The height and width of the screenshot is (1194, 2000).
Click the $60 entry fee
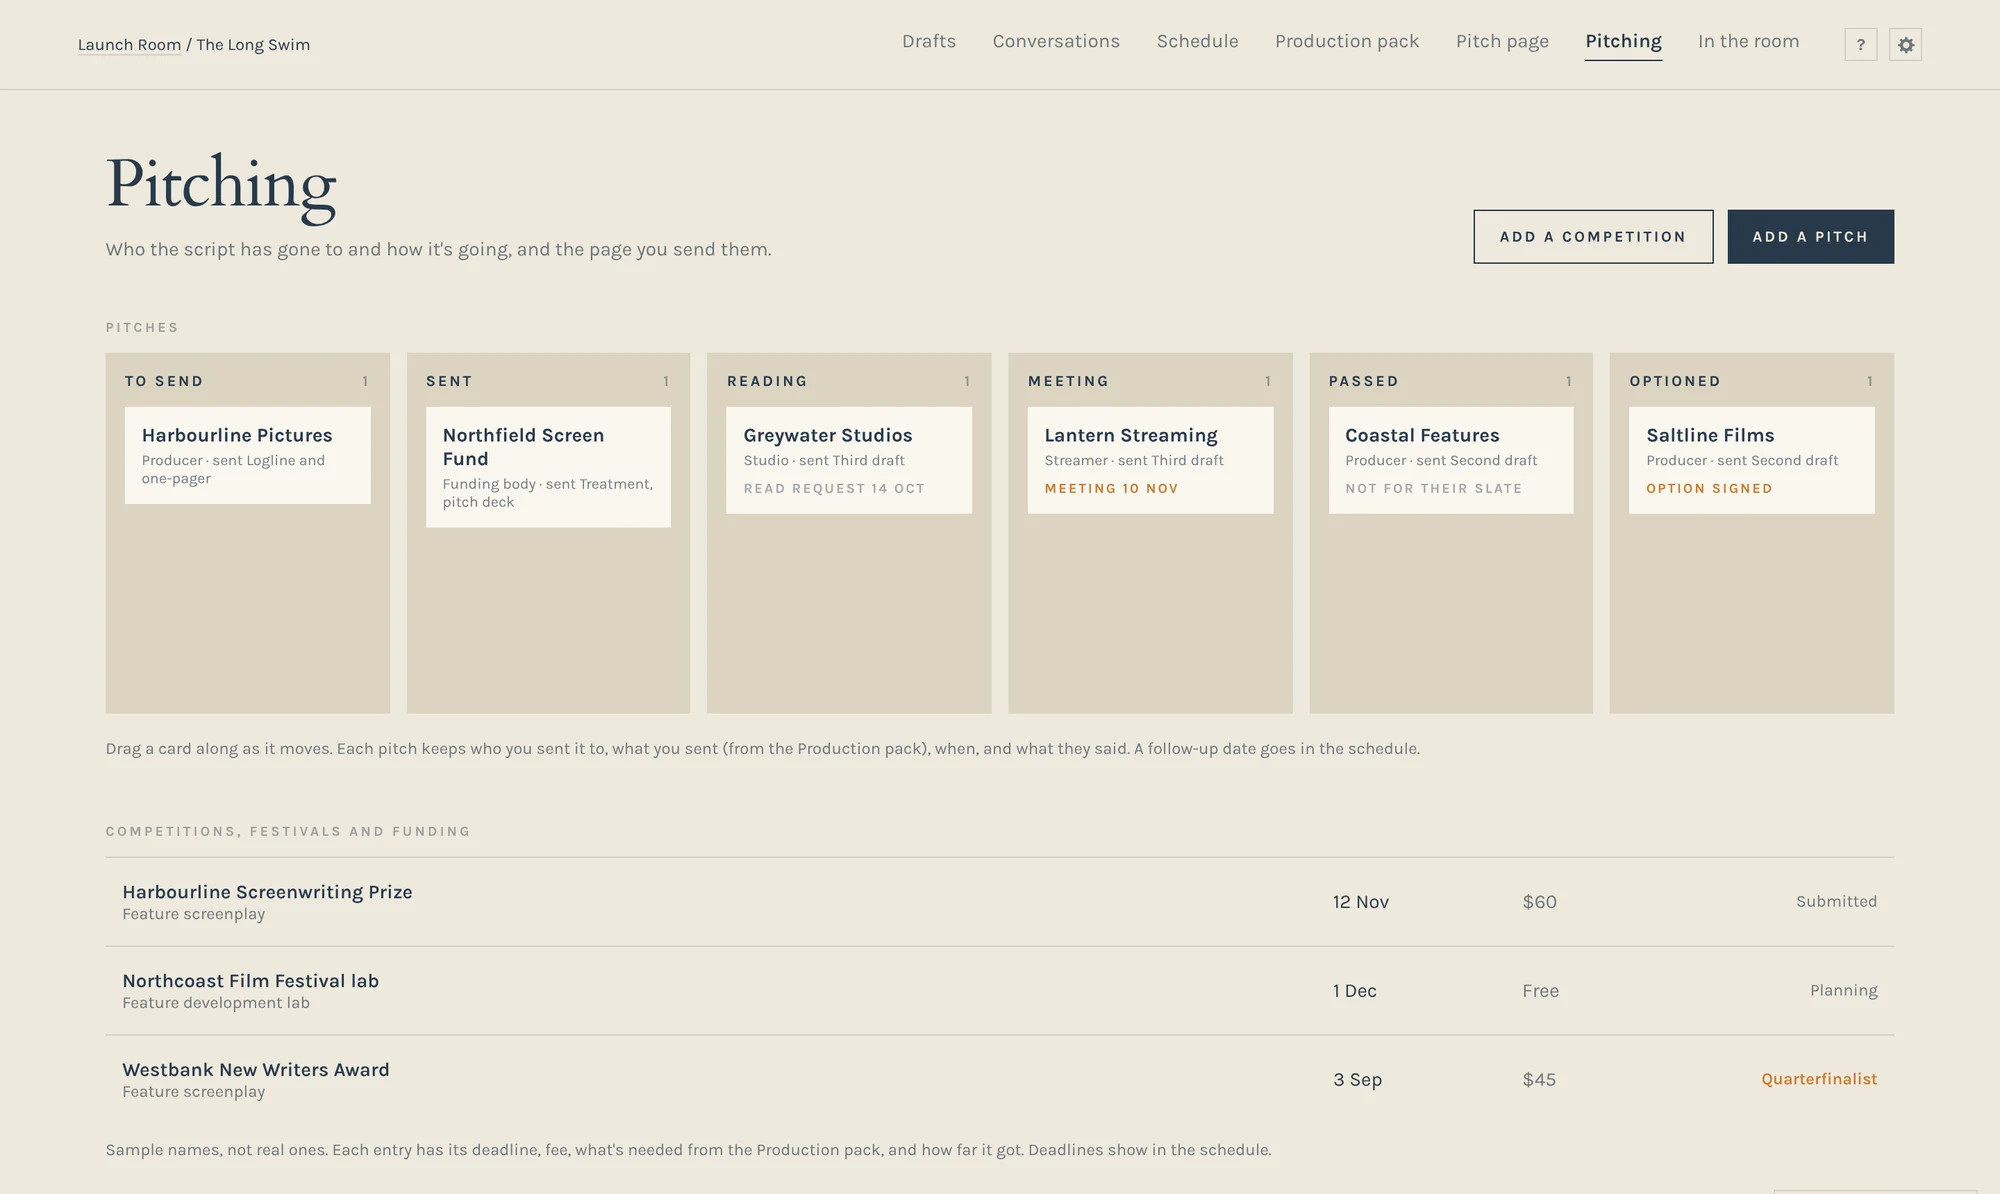click(1539, 902)
